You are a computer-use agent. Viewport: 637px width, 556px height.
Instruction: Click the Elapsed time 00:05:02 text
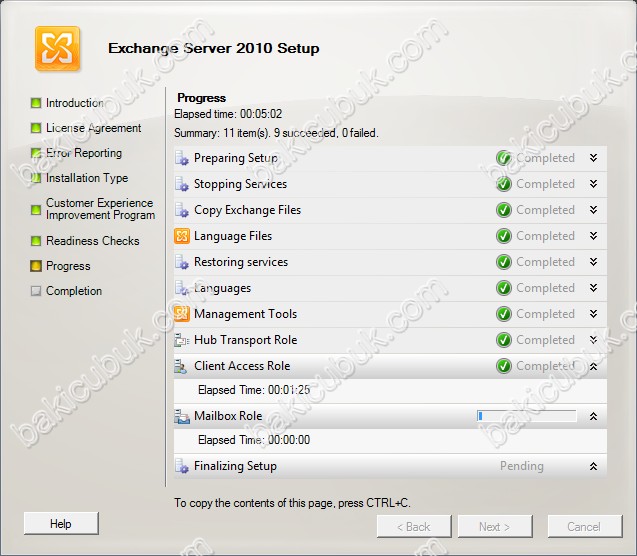point(228,114)
